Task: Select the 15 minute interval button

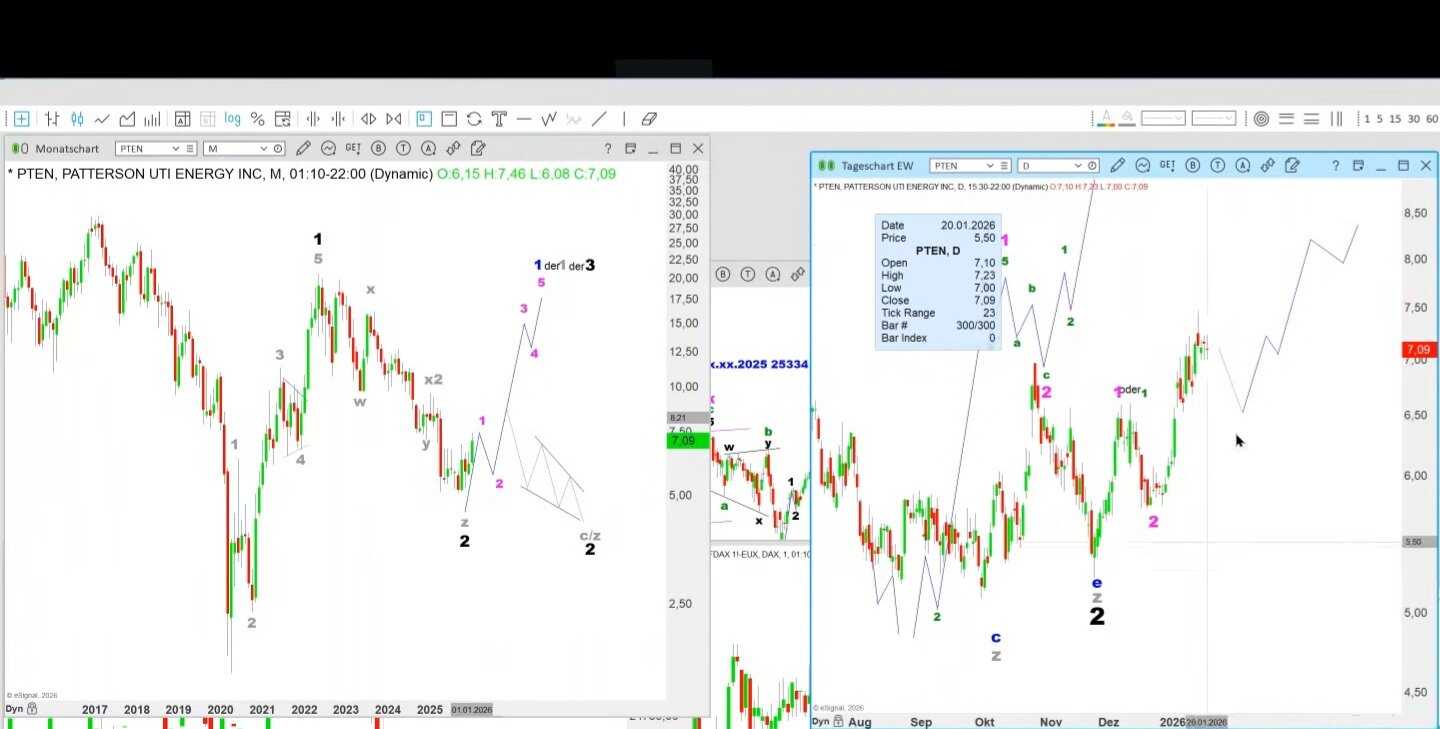Action: point(1395,119)
